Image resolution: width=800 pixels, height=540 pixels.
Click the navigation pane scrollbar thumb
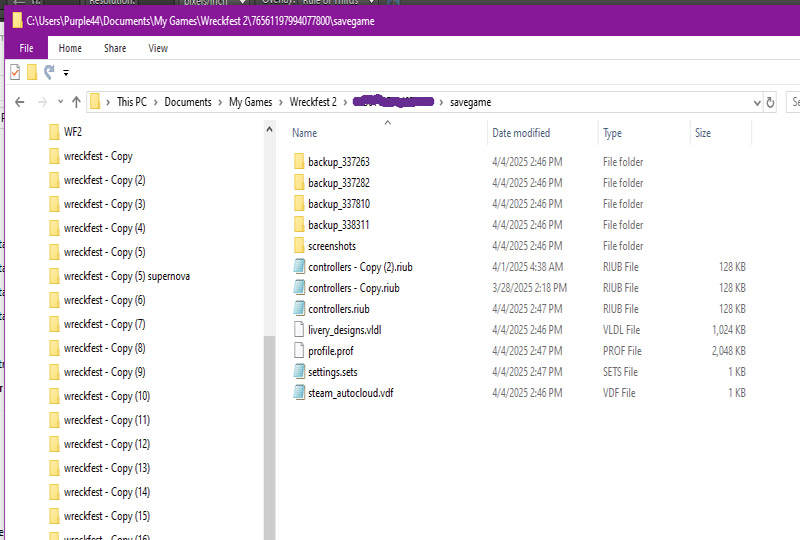click(x=269, y=438)
